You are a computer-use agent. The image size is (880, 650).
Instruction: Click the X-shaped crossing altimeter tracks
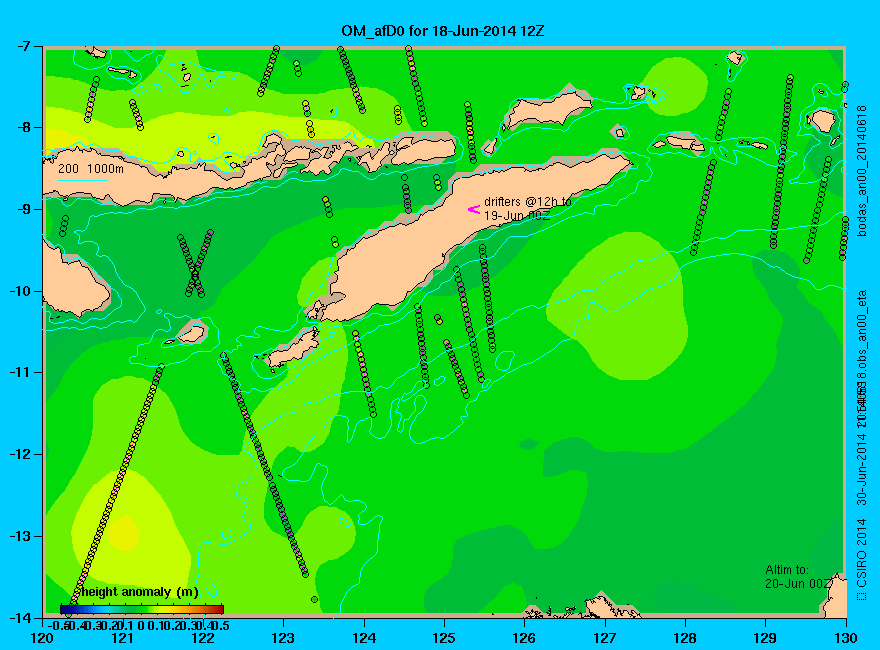click(195, 263)
